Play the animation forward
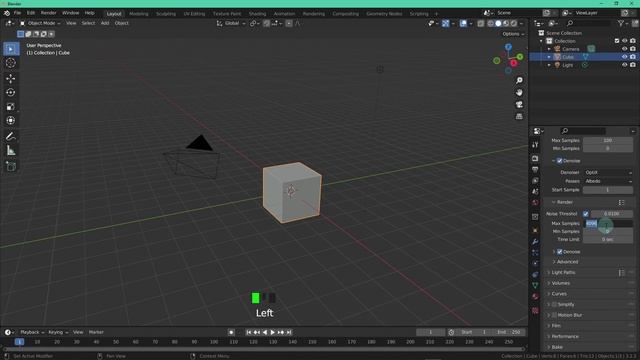640x360 pixels. point(273,333)
